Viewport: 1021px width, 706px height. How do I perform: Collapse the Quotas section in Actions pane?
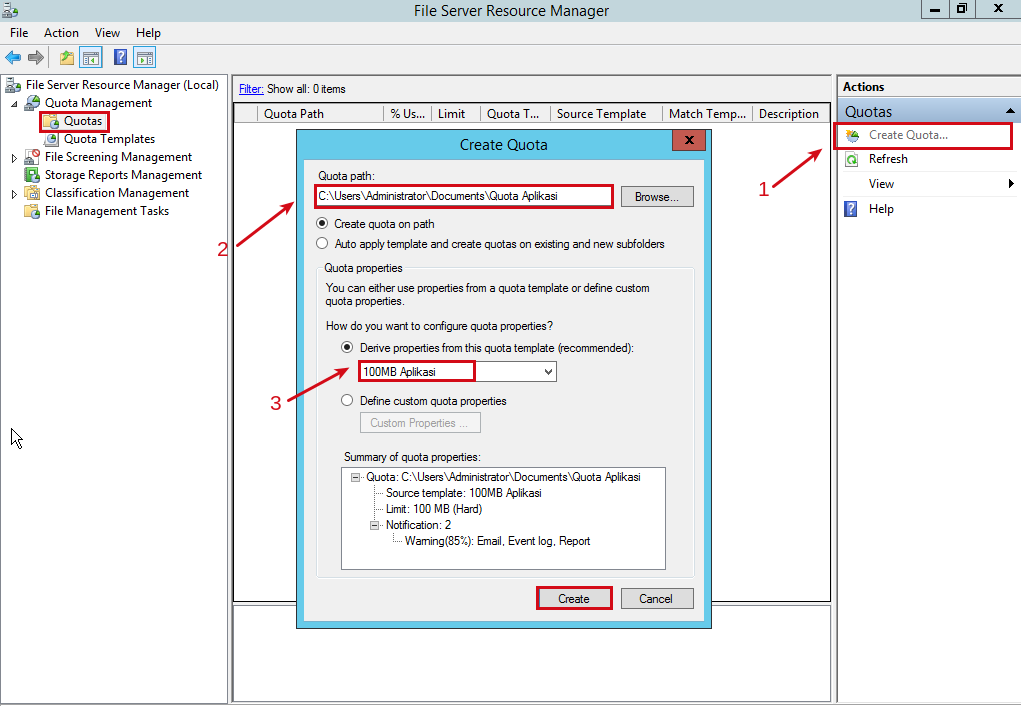(x=1010, y=110)
